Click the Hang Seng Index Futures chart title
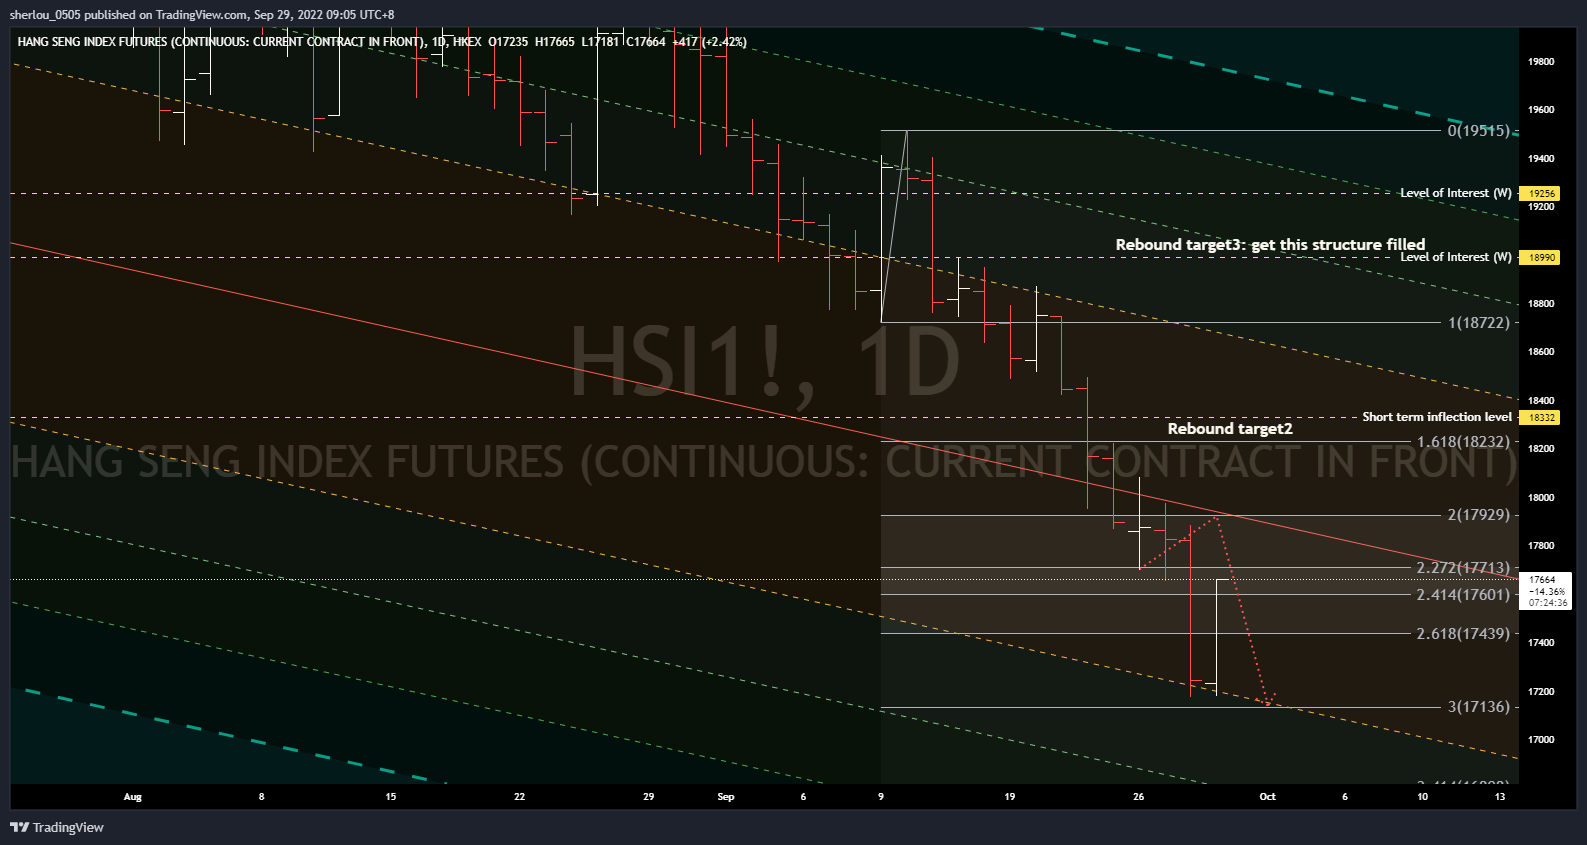 222,42
